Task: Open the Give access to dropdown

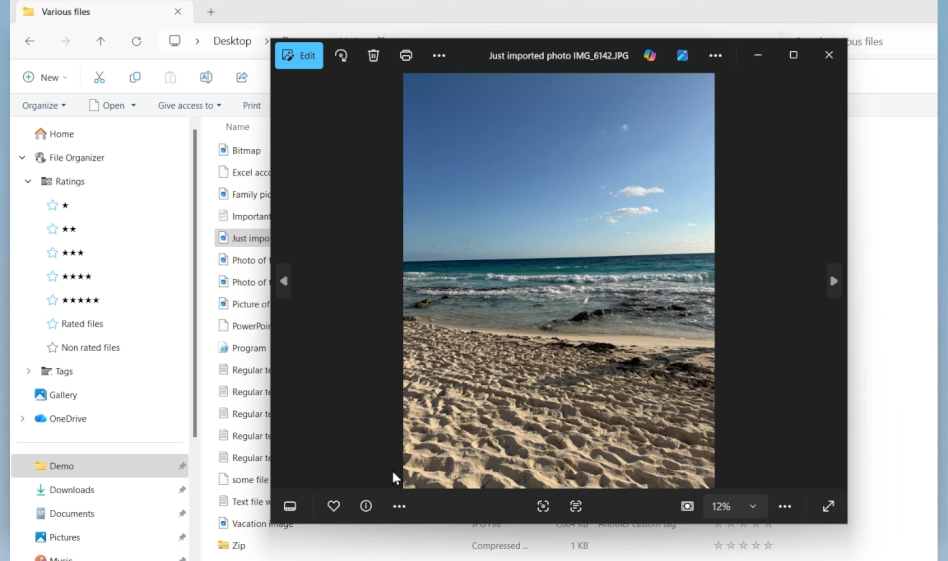Action: [x=189, y=105]
